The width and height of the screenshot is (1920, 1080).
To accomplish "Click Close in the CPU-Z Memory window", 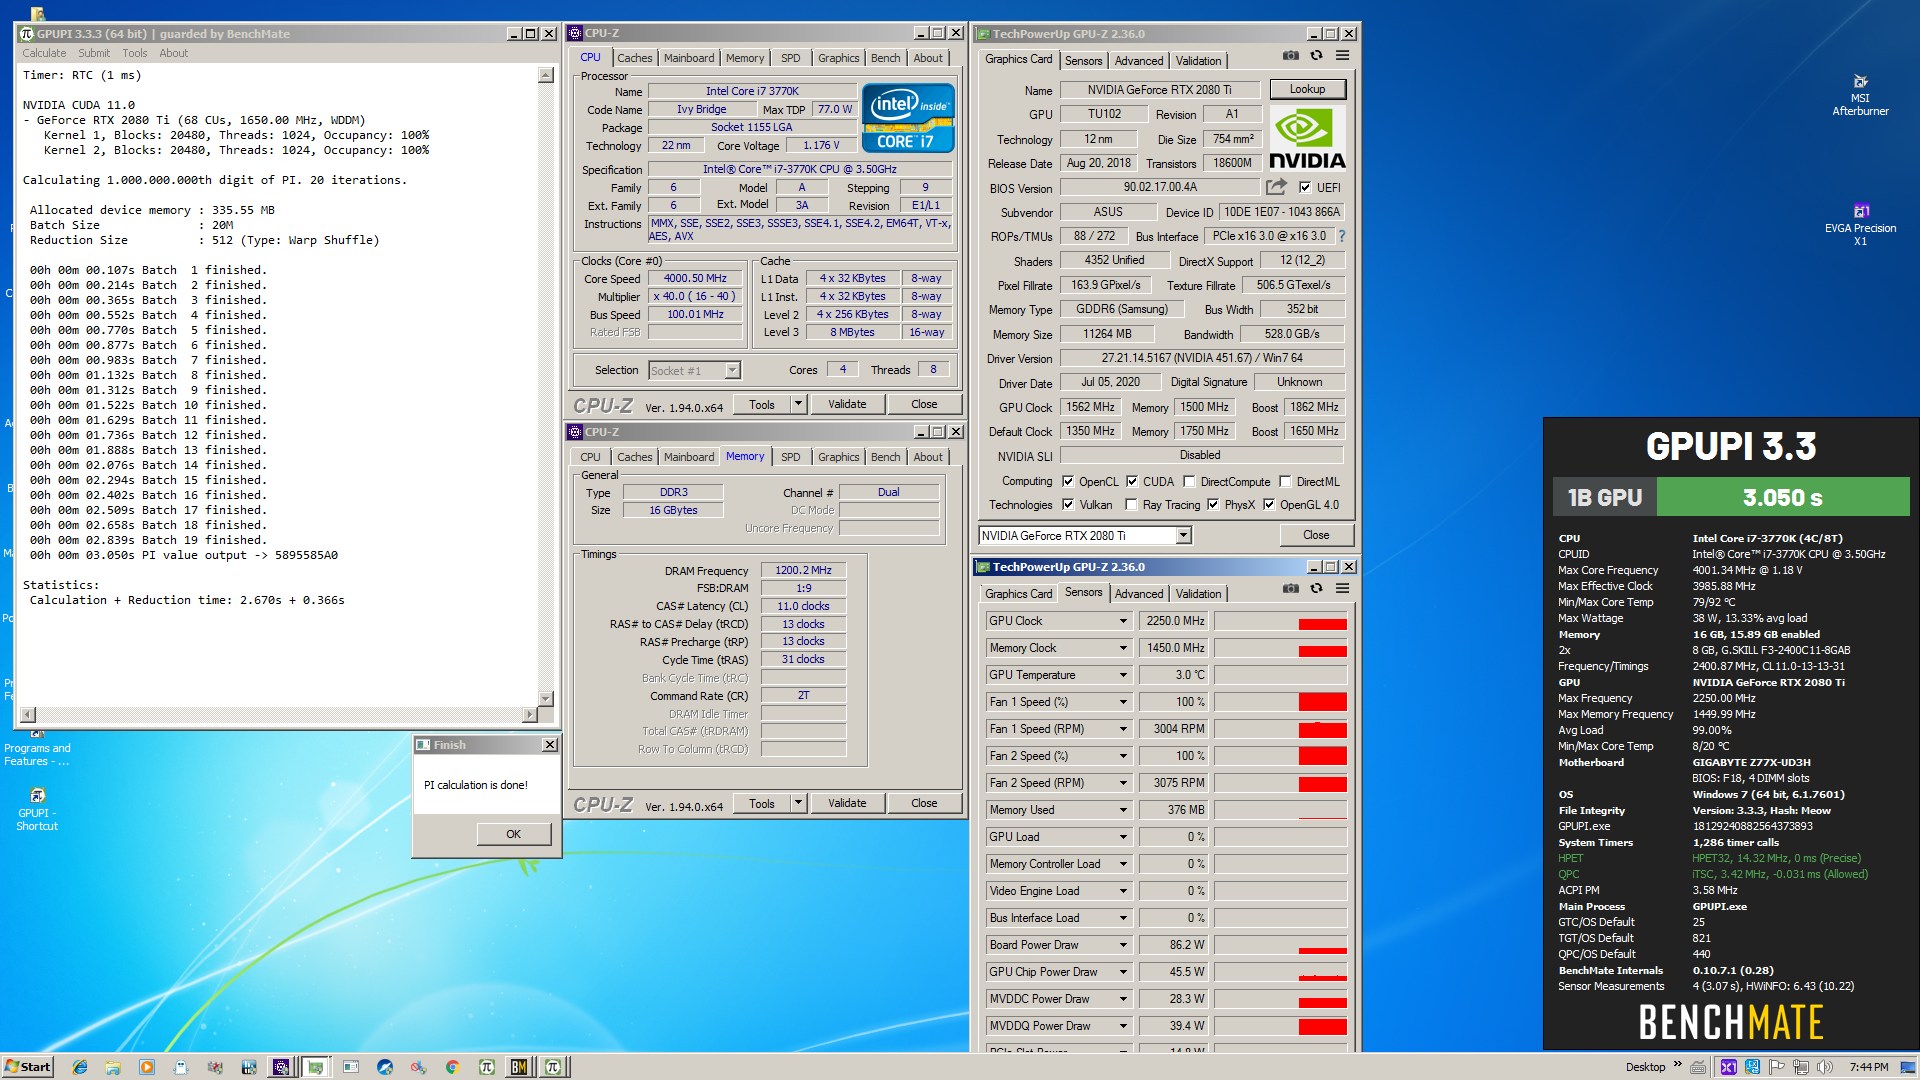I will coord(924,803).
